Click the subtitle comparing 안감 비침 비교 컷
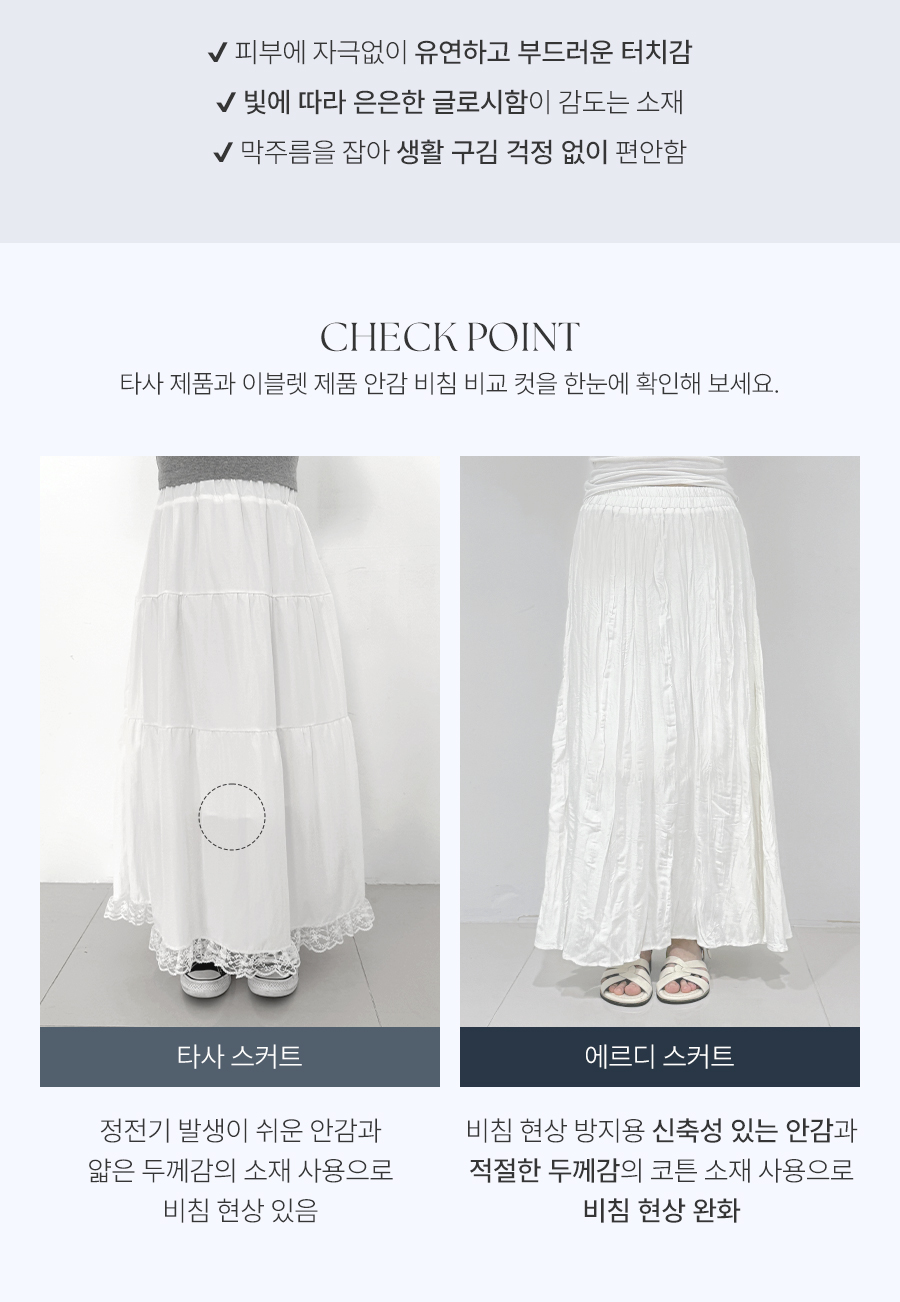This screenshot has width=900, height=1302. coord(449,384)
